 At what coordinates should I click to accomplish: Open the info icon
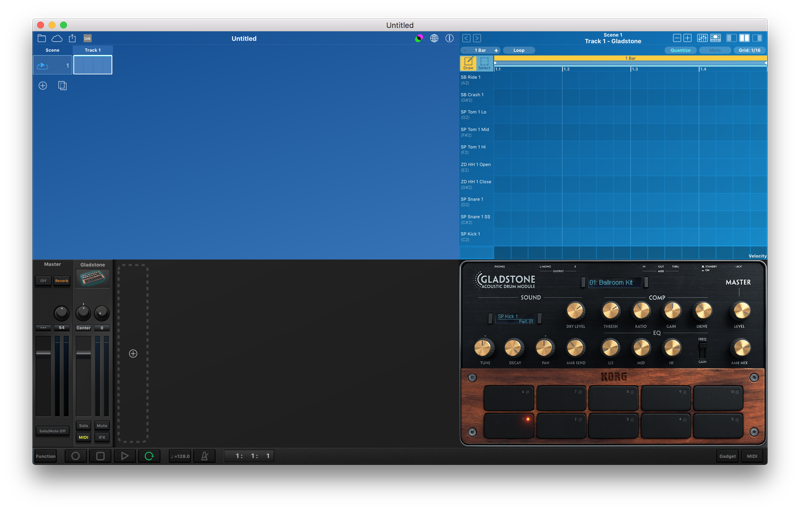[x=449, y=38]
